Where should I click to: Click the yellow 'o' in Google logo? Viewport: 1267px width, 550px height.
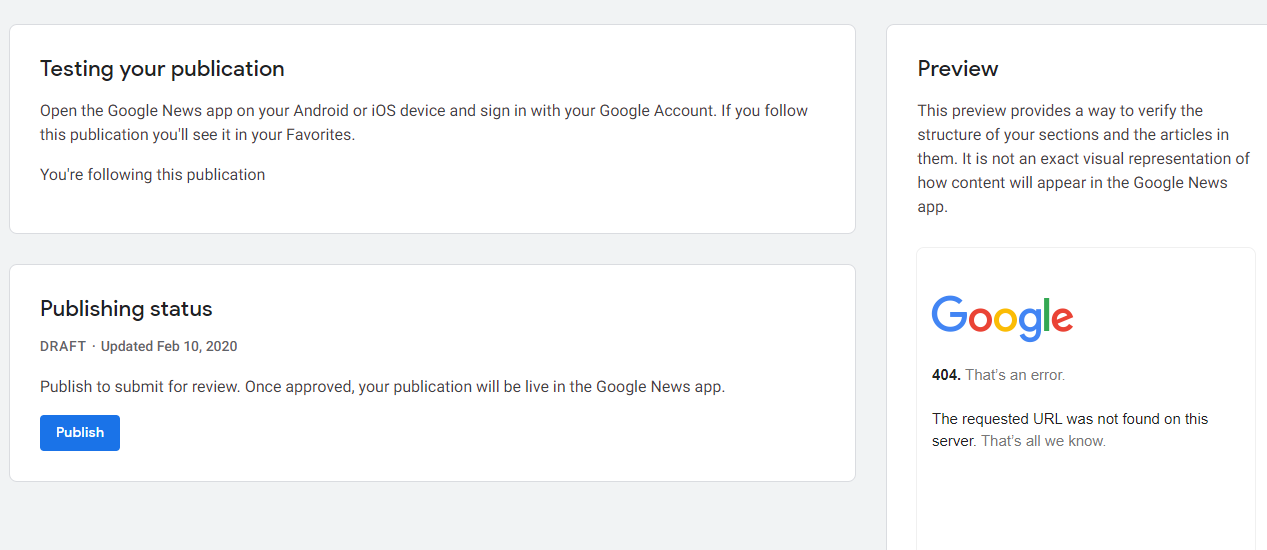(x=1008, y=320)
